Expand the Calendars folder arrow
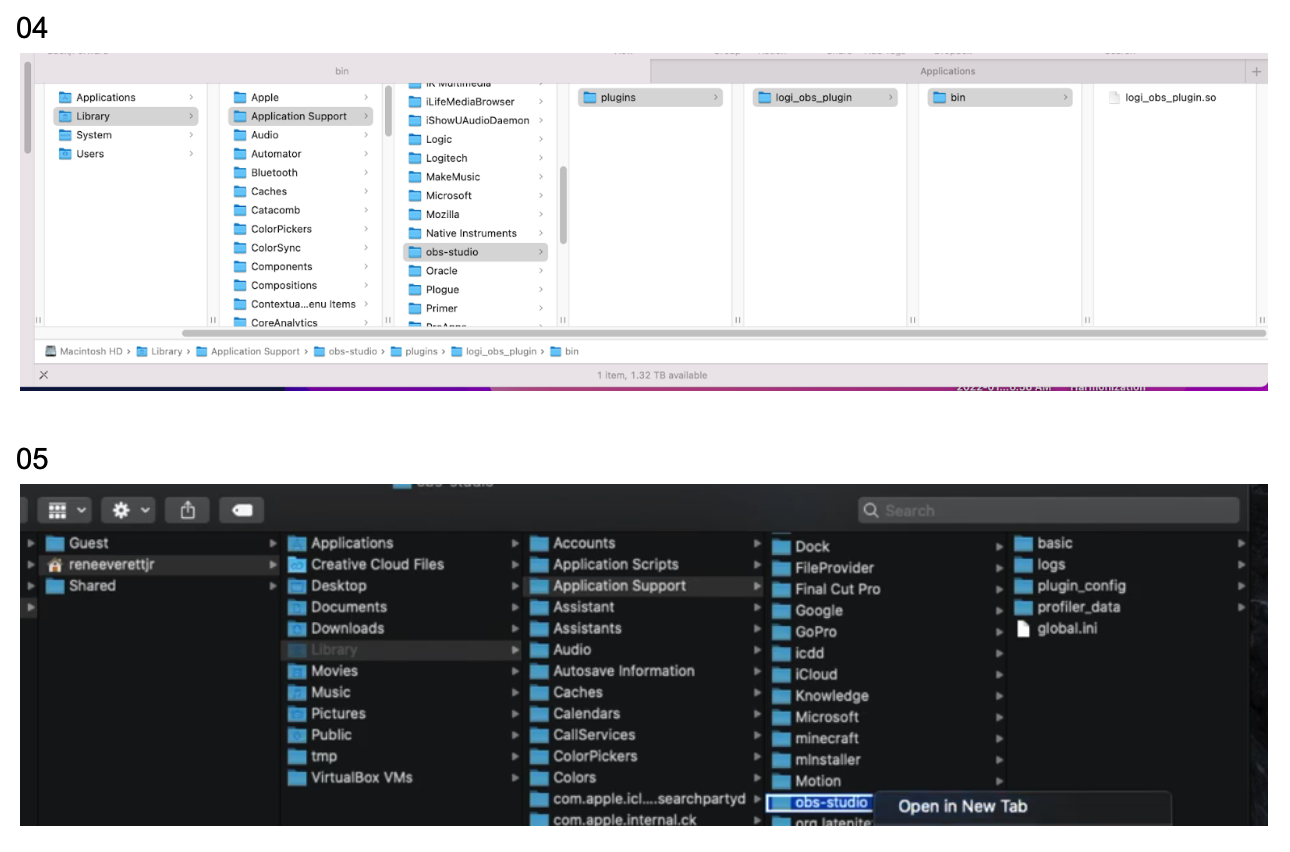The height and width of the screenshot is (852, 1290). click(758, 713)
